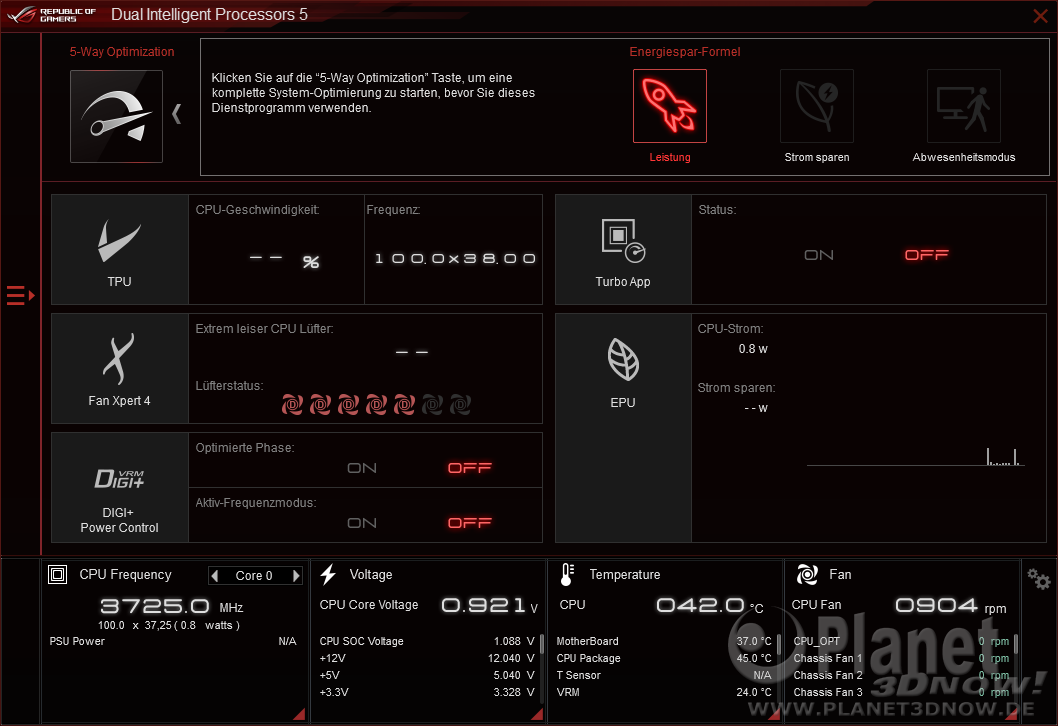Turn Optimierte Phase ON
This screenshot has width=1058, height=726.
tap(362, 468)
